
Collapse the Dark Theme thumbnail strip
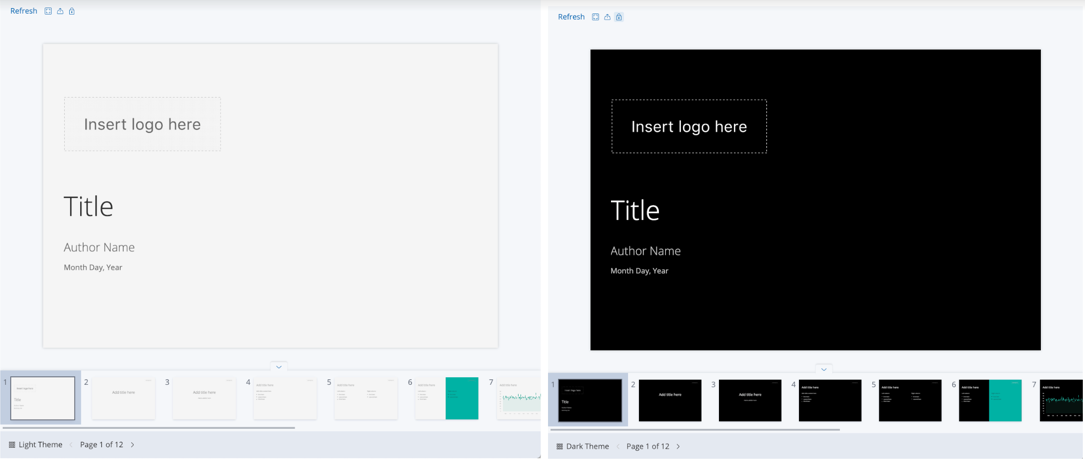824,370
